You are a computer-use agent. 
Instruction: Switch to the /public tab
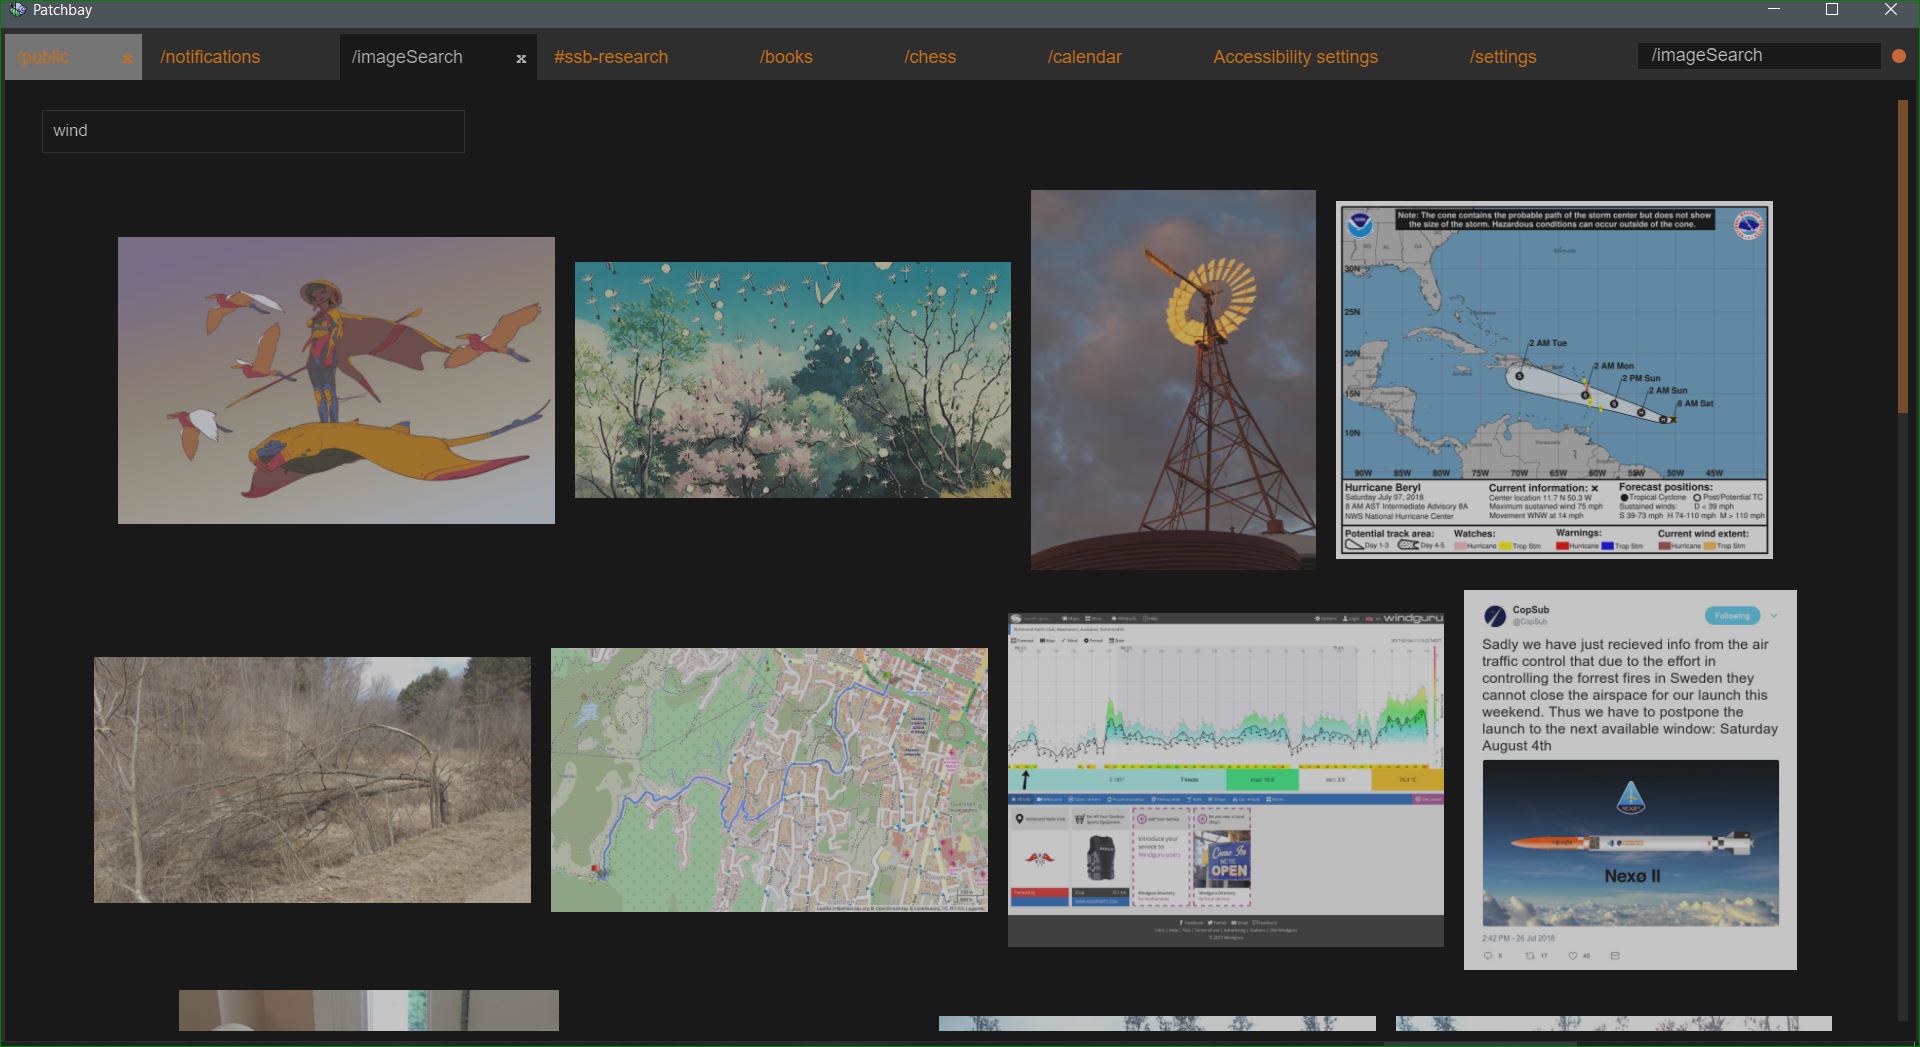44,57
